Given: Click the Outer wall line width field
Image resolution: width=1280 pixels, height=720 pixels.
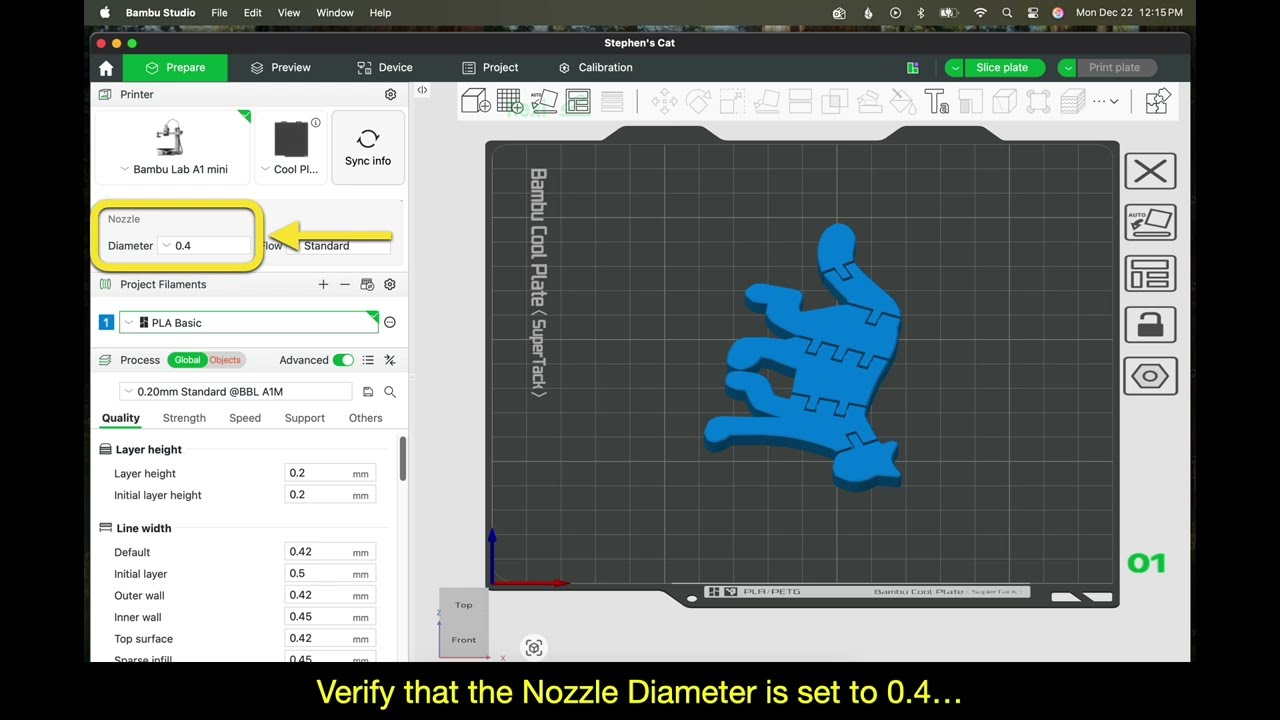Looking at the screenshot, I should (x=330, y=595).
